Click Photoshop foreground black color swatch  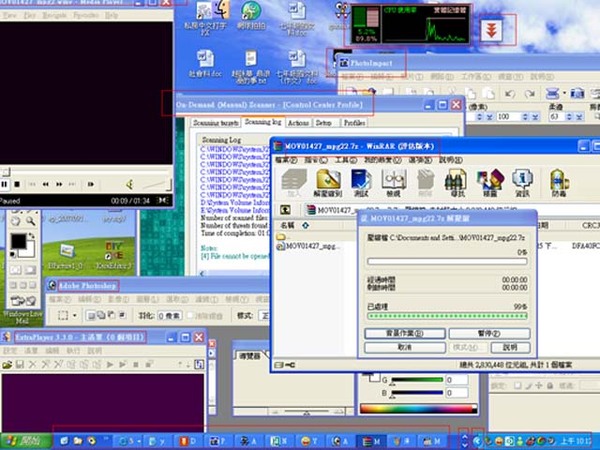[x=17, y=241]
